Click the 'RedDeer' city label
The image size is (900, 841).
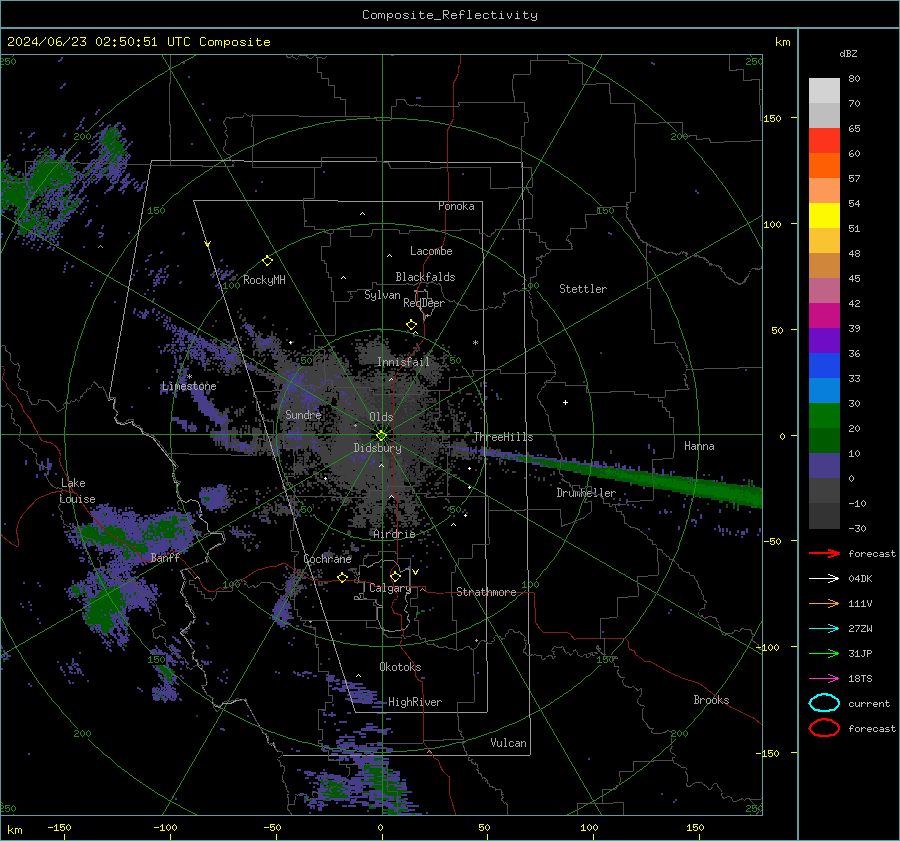click(424, 303)
